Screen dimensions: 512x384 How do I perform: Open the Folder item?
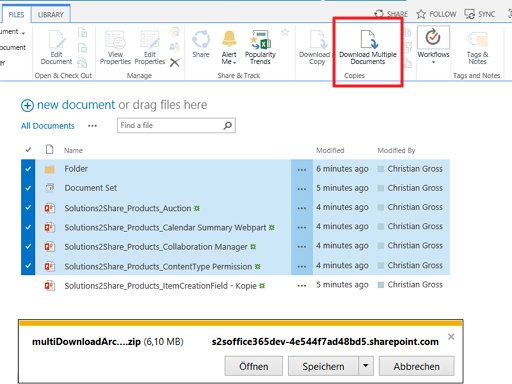(76, 169)
